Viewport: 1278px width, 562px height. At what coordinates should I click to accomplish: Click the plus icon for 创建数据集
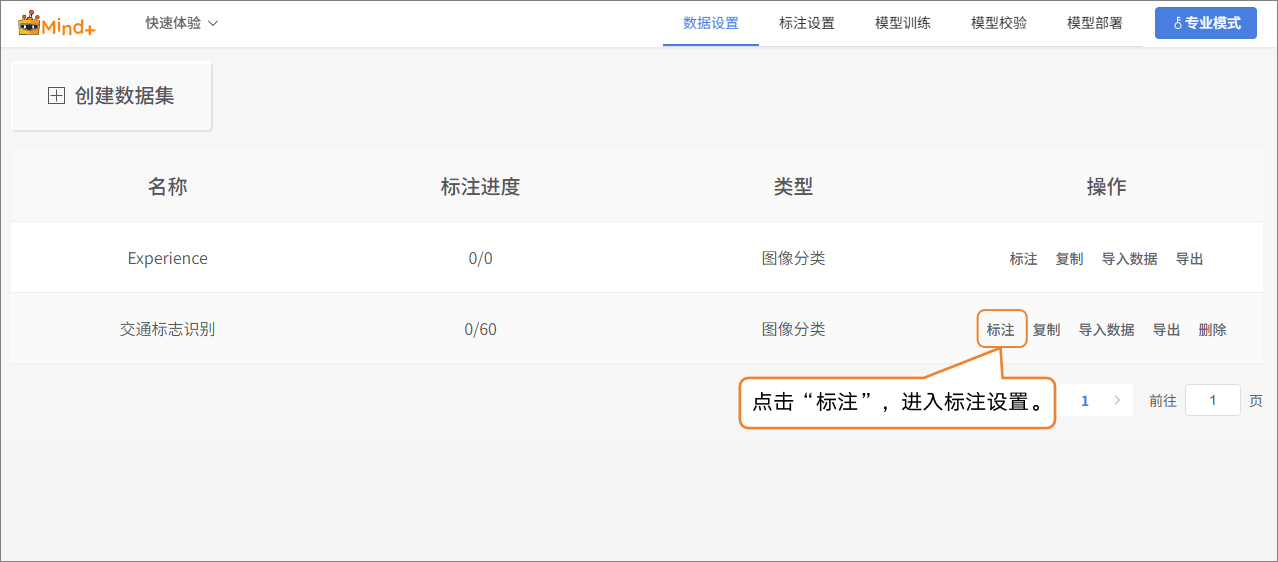pos(56,96)
